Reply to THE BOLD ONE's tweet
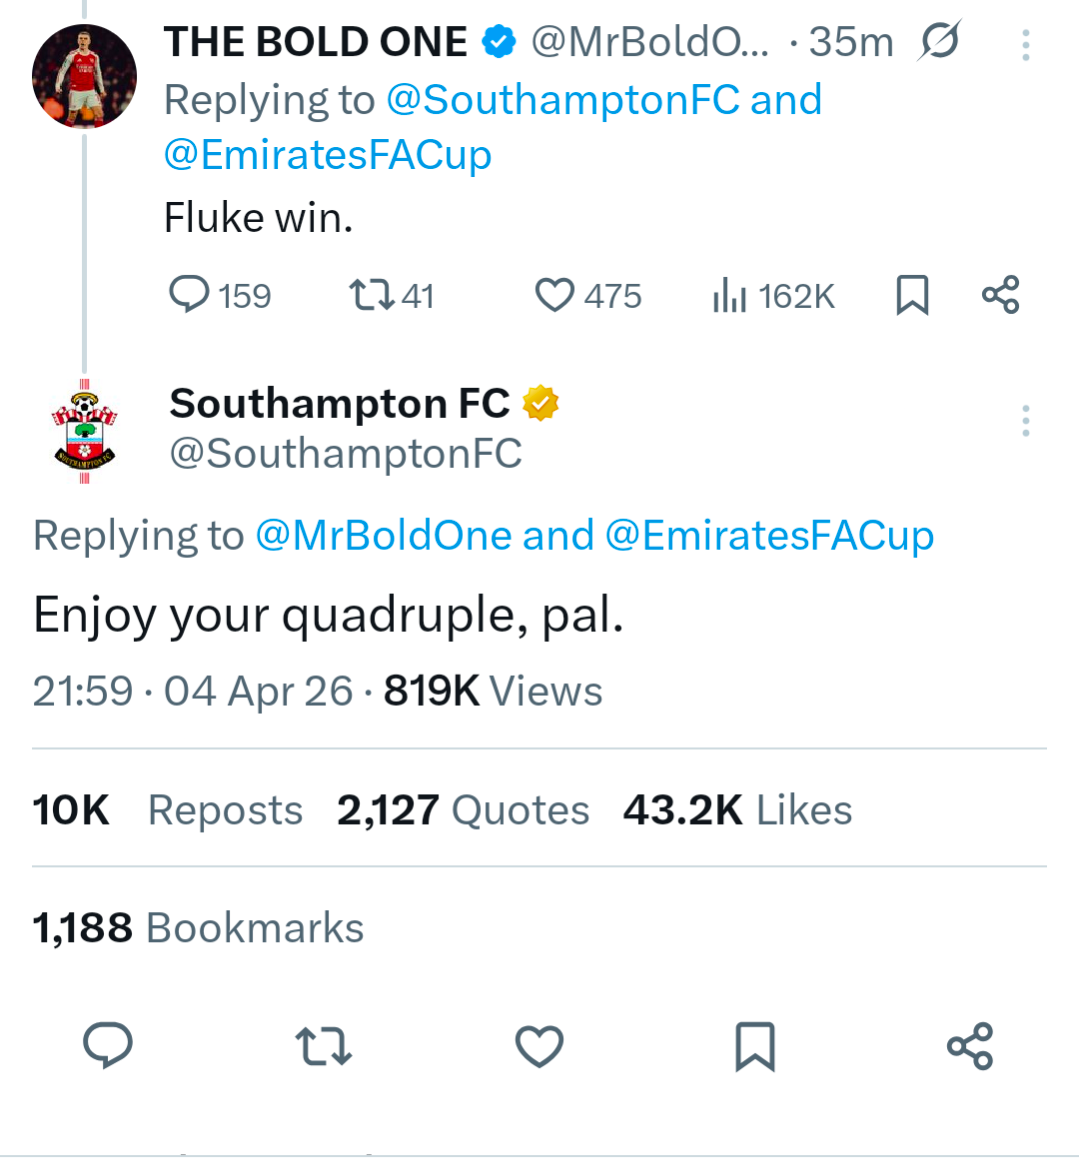This screenshot has width=1079, height=1158. pyautogui.click(x=189, y=295)
